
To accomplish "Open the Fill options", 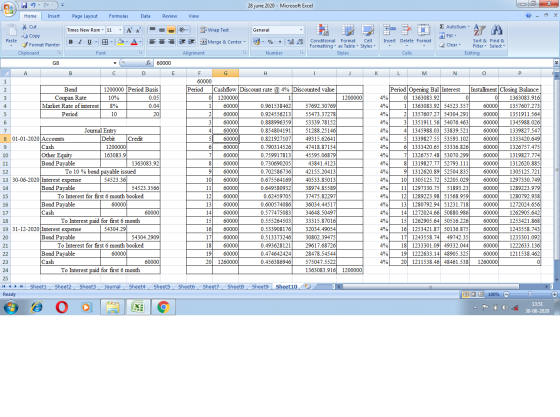I will (x=447, y=36).
